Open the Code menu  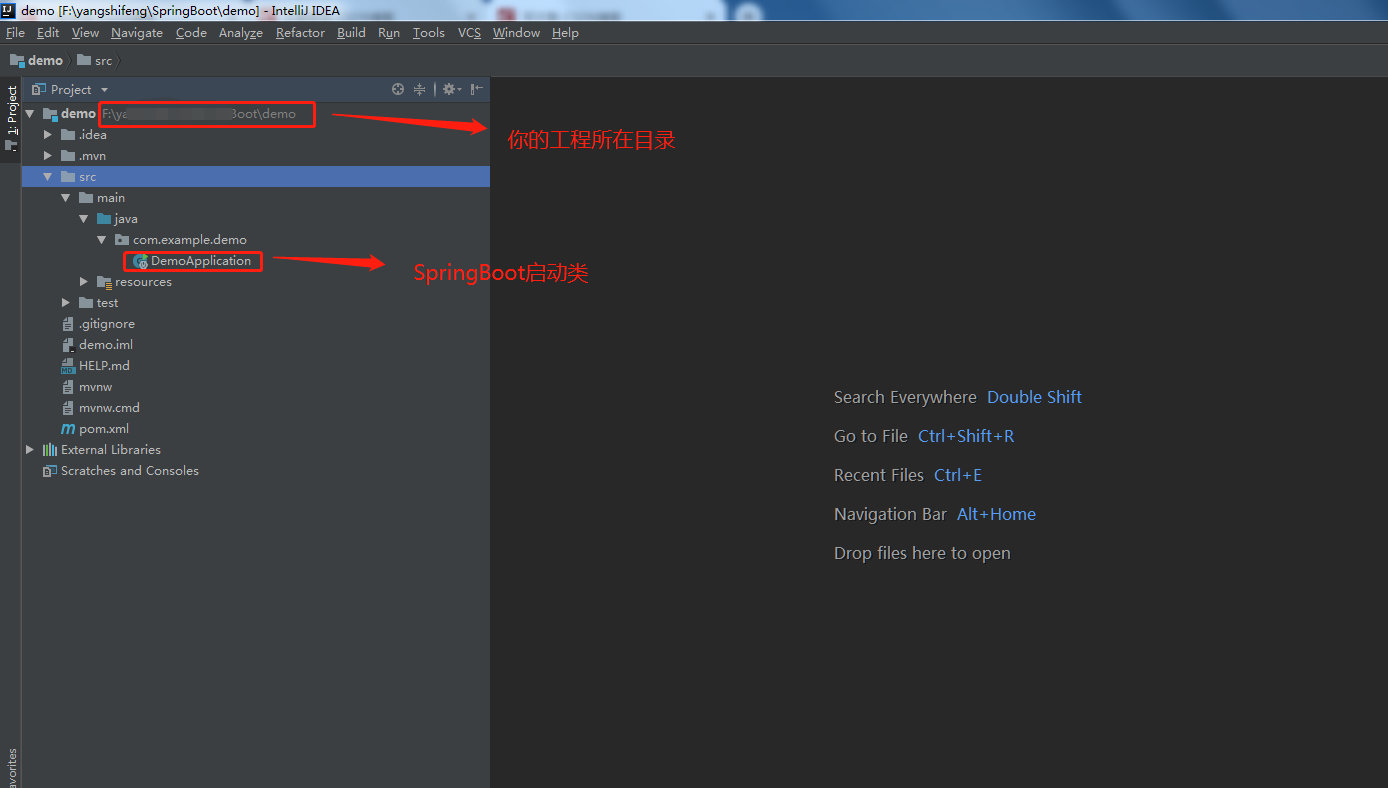191,33
